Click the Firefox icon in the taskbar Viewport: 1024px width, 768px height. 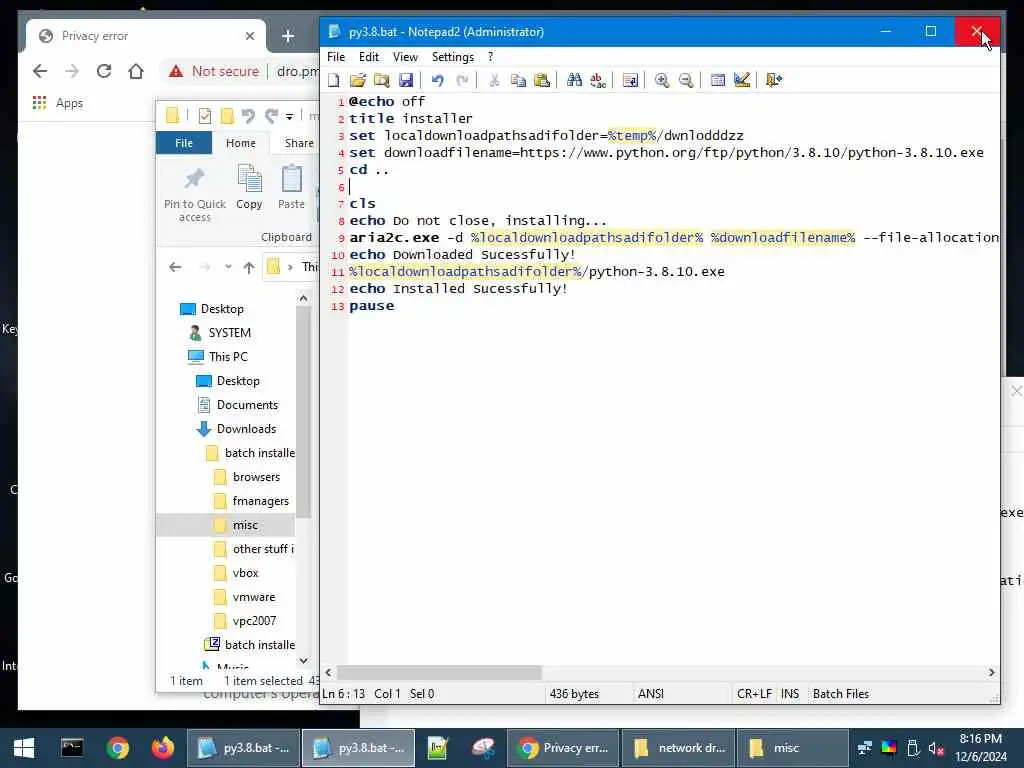tap(163, 748)
